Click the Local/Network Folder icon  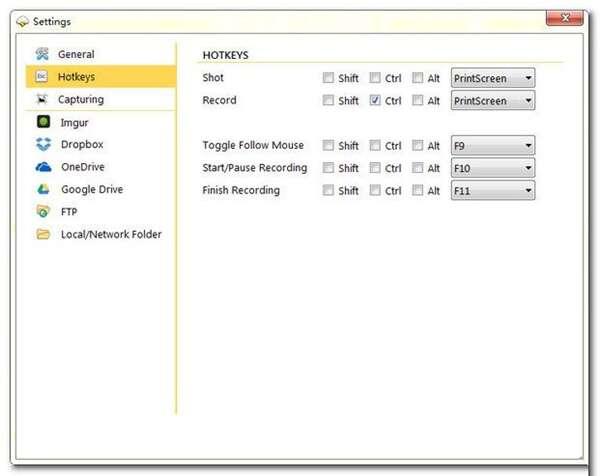pos(43,235)
